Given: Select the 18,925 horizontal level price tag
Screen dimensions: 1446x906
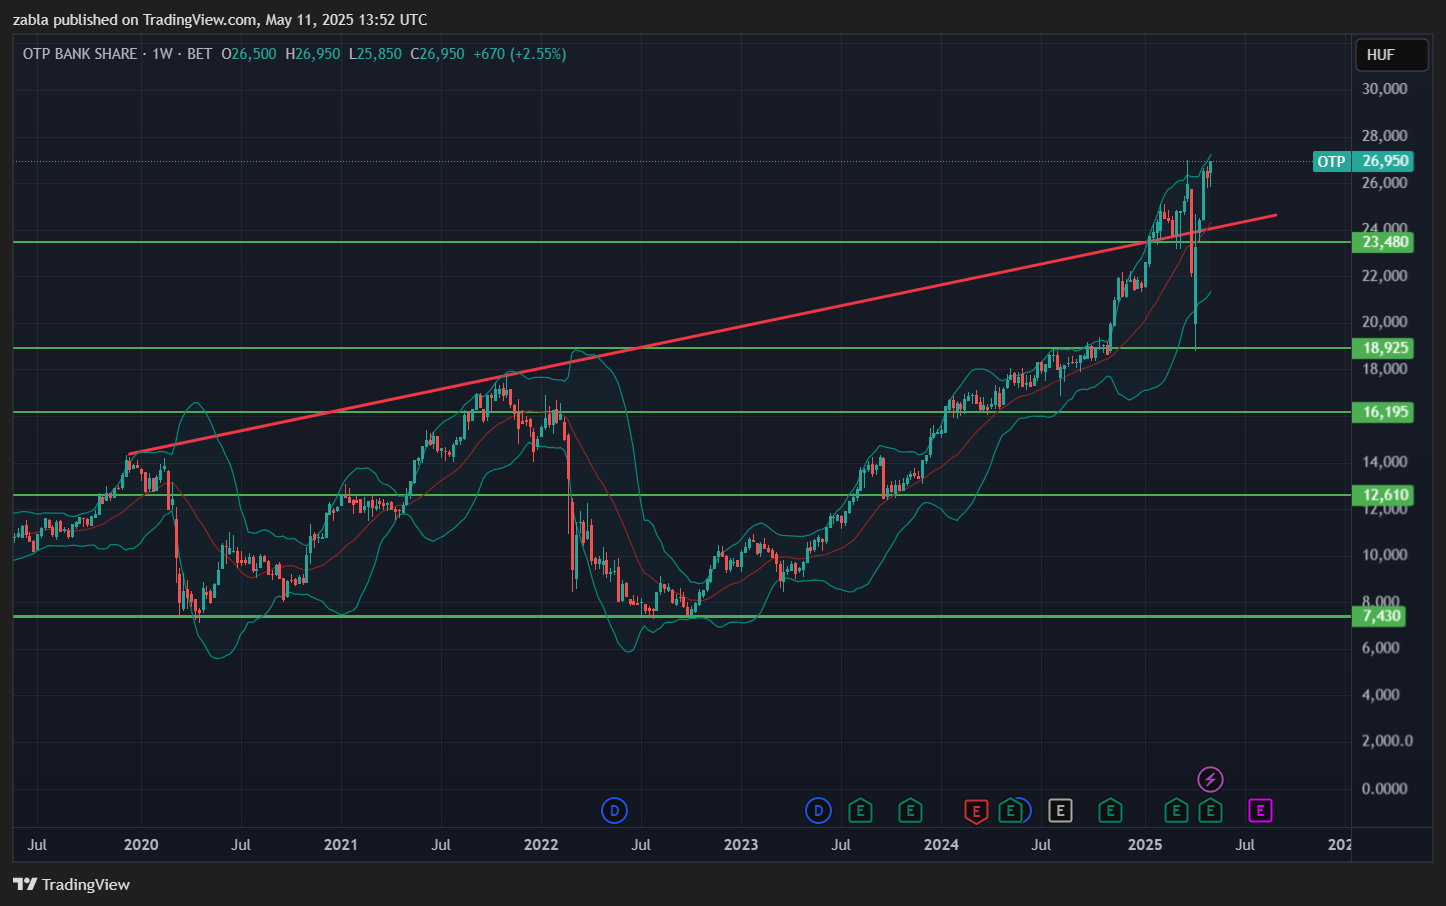Looking at the screenshot, I should [1383, 348].
